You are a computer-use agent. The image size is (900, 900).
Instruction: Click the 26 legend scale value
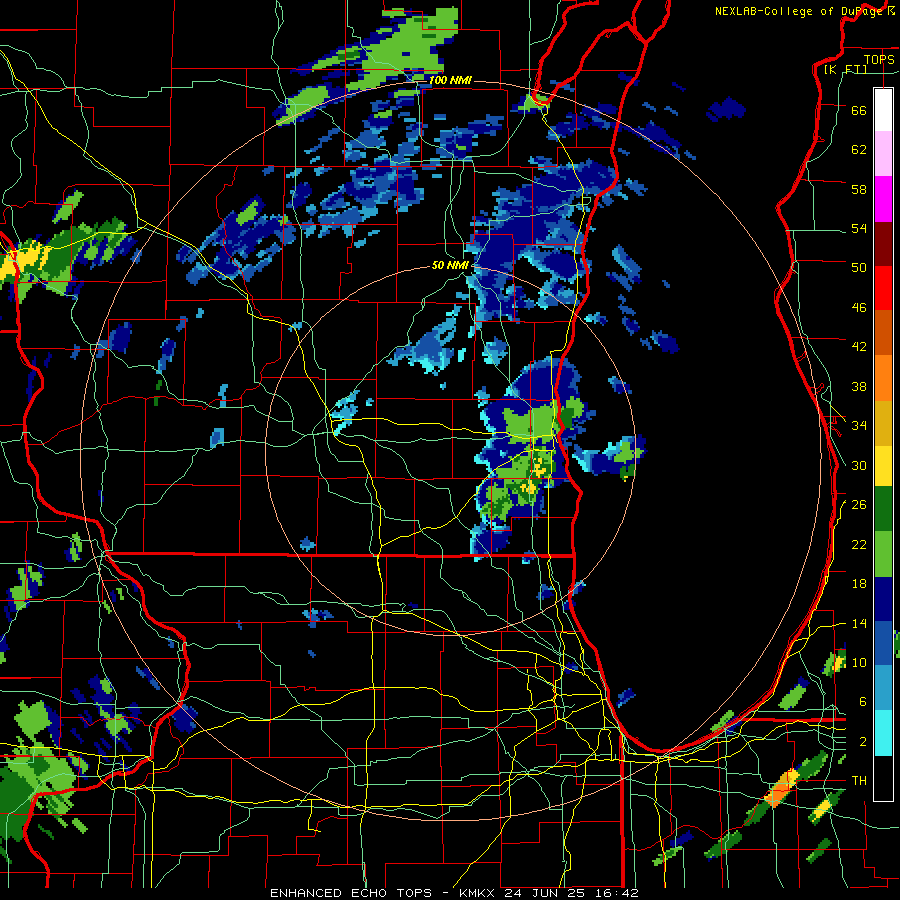(x=859, y=505)
